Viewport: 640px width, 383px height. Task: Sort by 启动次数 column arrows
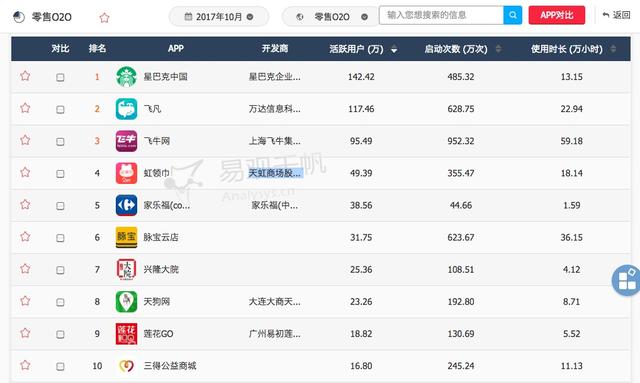click(x=498, y=49)
